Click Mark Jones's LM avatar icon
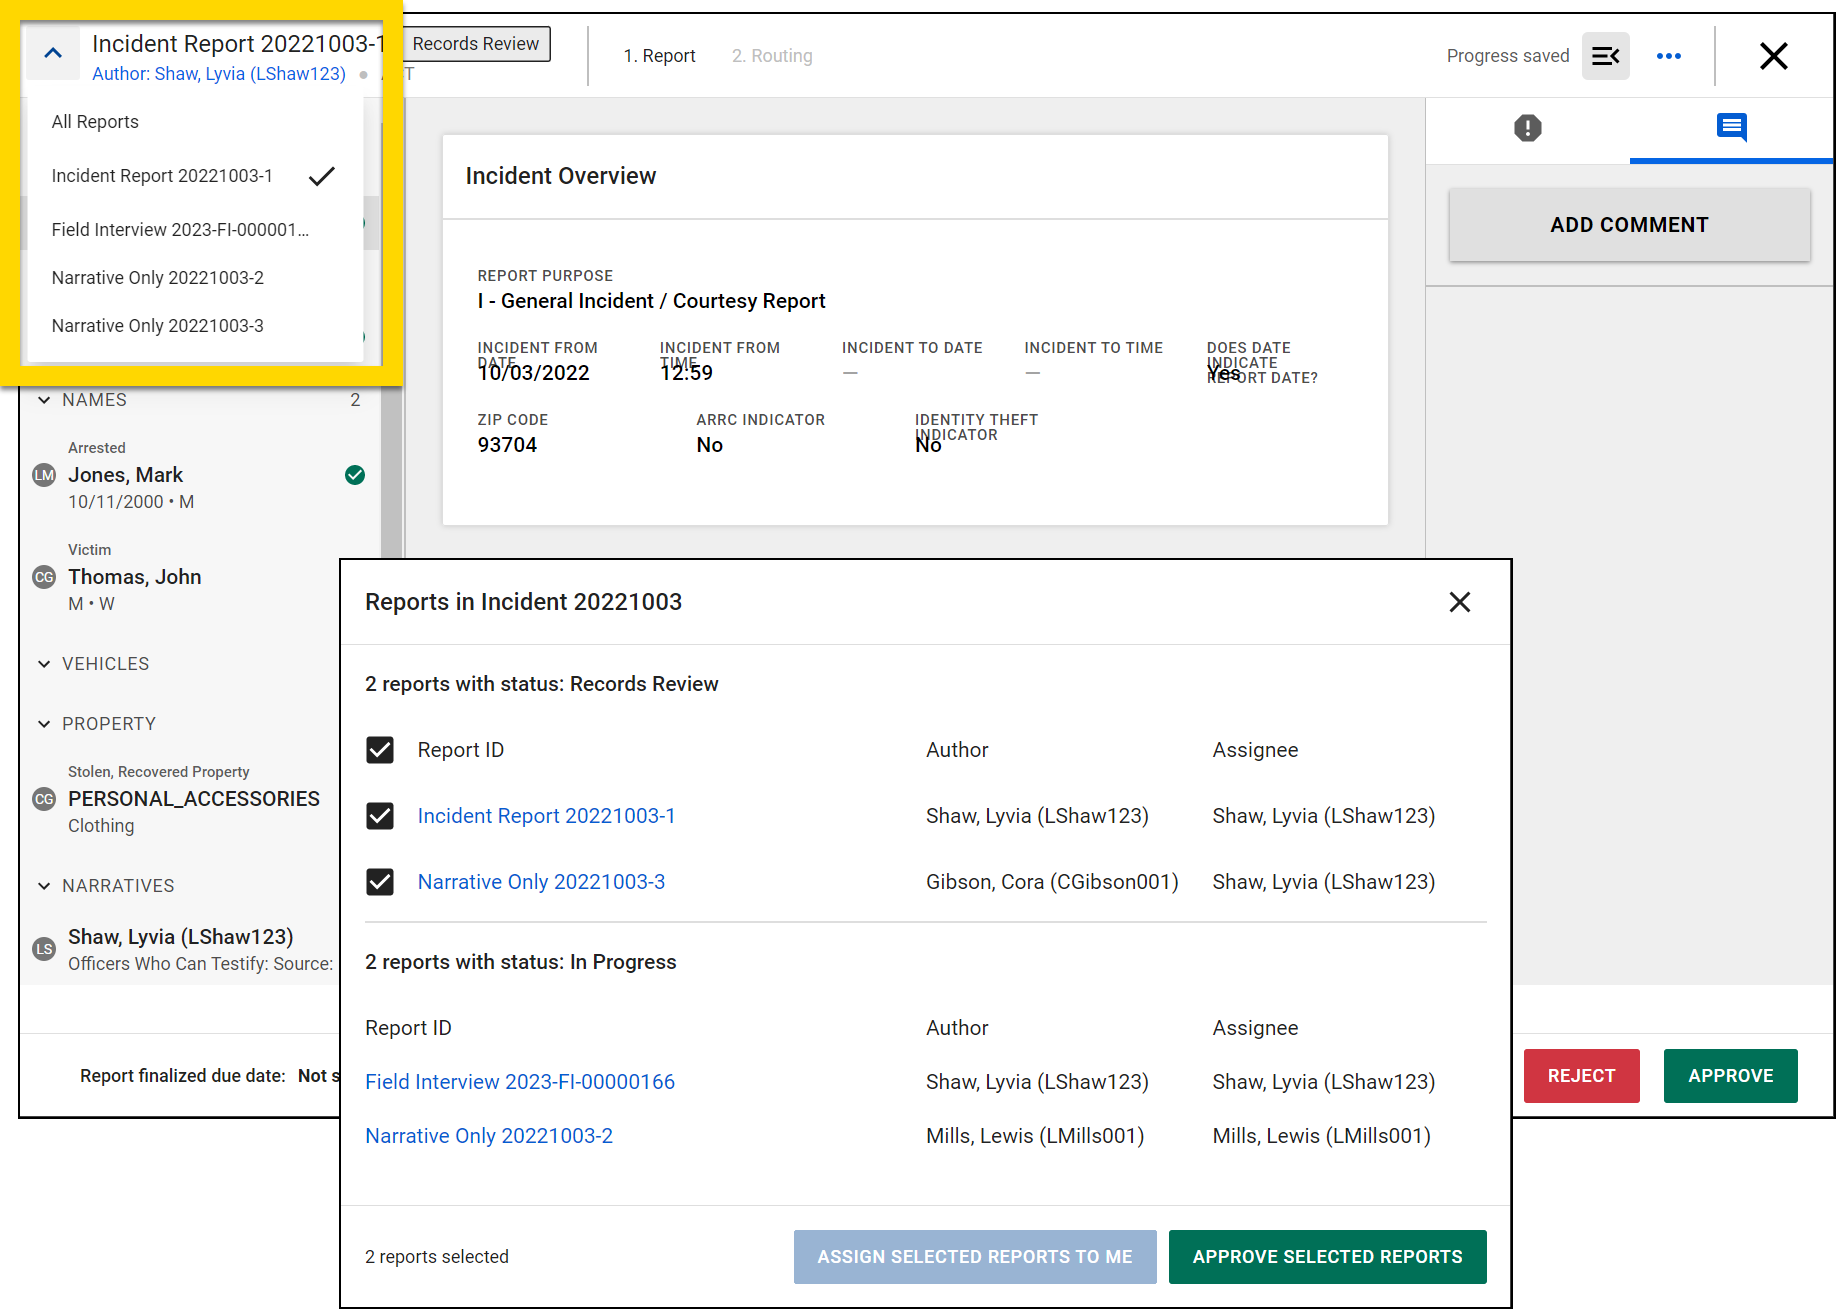Viewport: 1836px width, 1309px height. [x=43, y=475]
